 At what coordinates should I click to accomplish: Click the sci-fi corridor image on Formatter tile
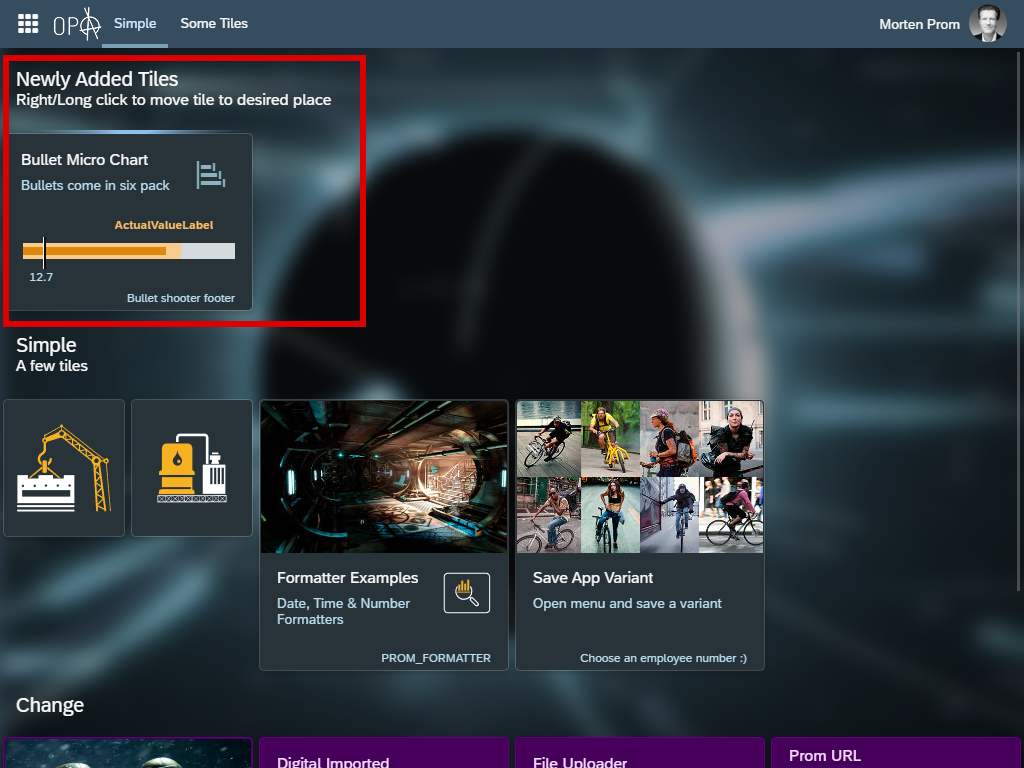383,477
